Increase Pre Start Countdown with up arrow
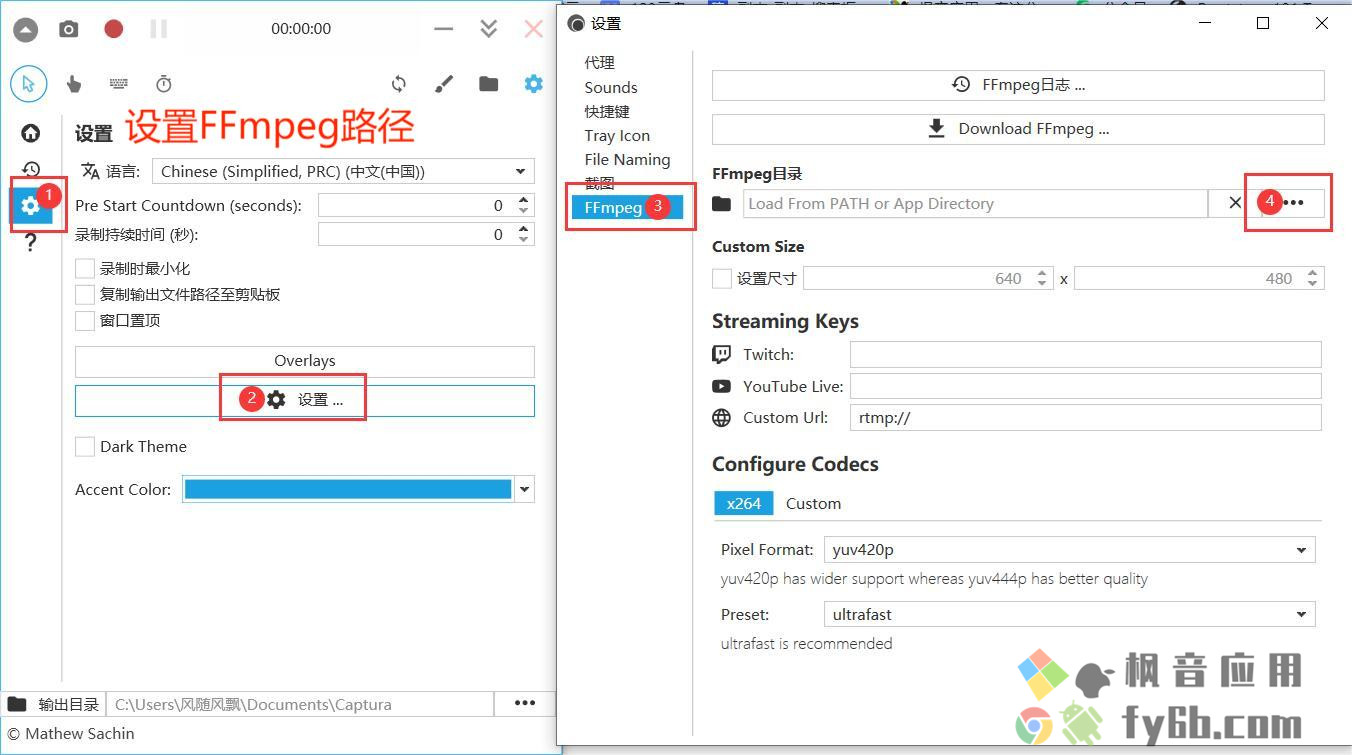This screenshot has height=755, width=1352. click(524, 200)
